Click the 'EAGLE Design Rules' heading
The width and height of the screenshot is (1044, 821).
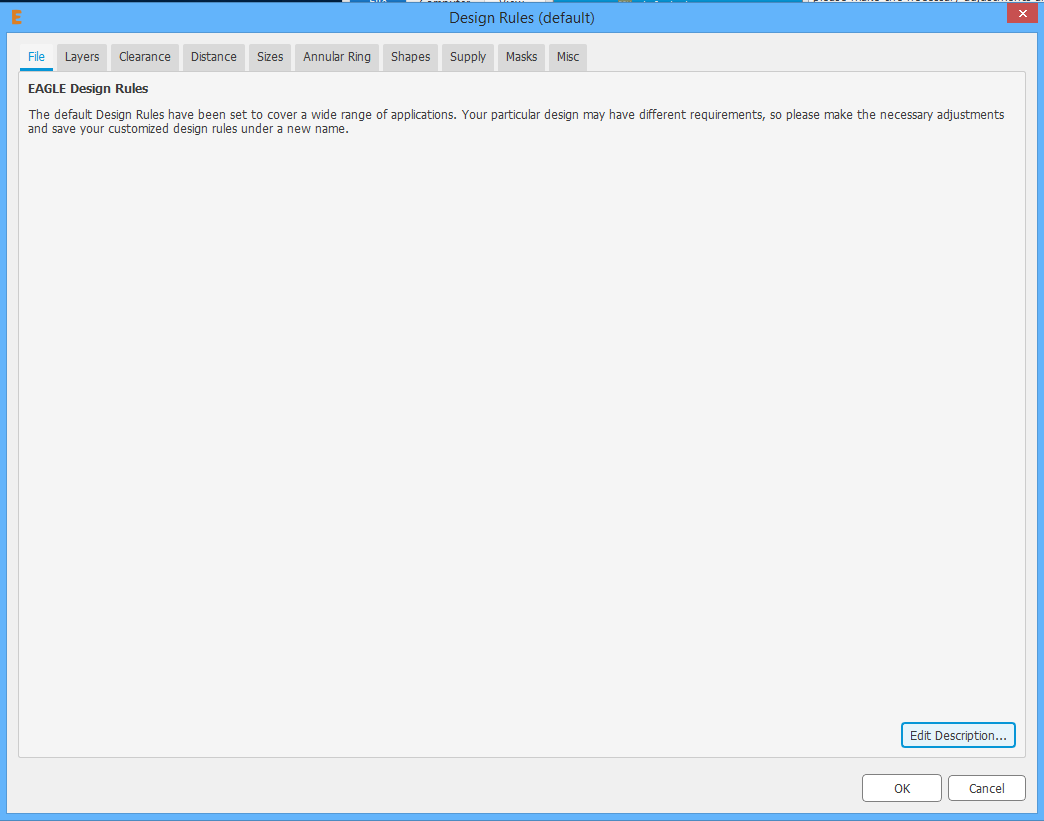pos(88,89)
